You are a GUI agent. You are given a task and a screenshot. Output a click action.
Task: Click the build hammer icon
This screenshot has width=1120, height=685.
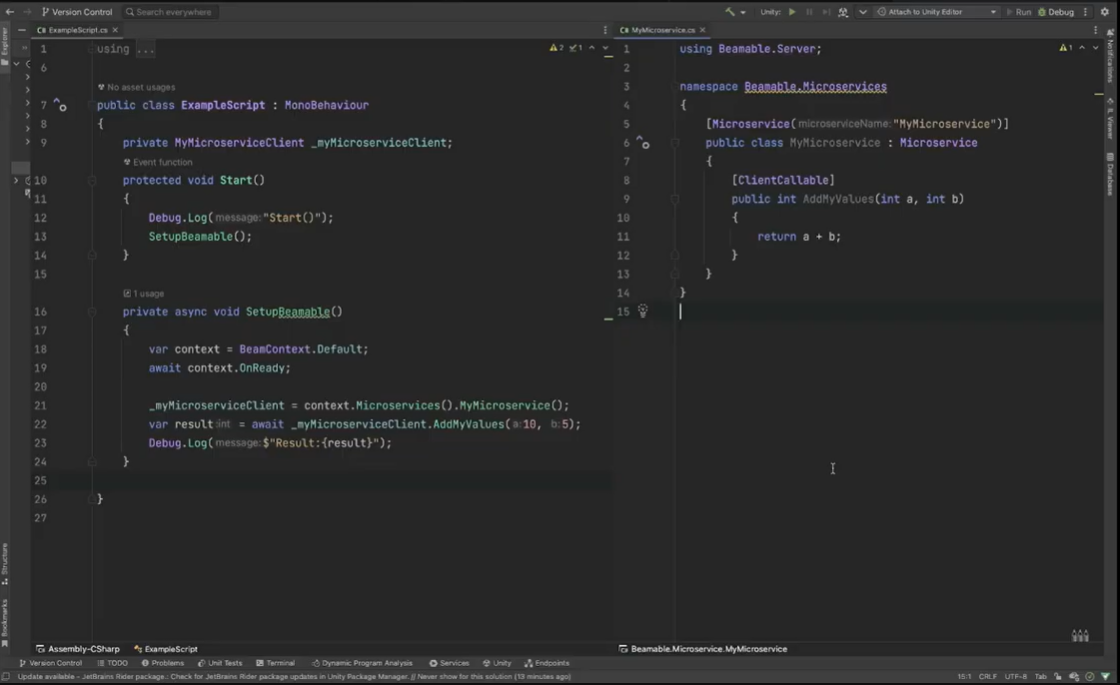(730, 12)
